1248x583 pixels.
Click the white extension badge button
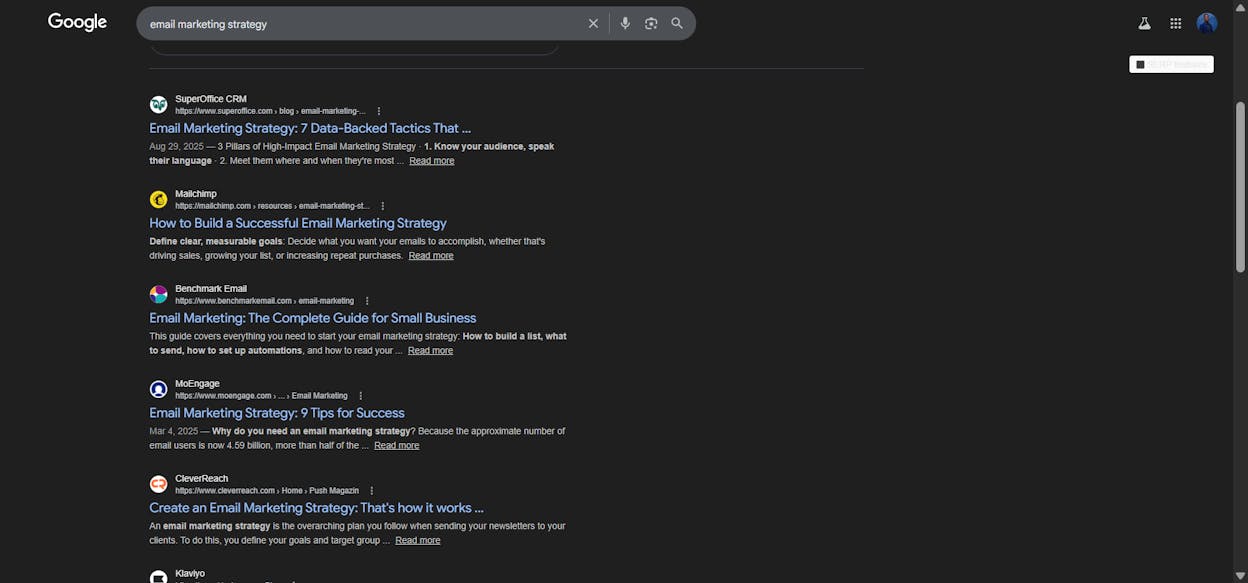click(x=1171, y=64)
